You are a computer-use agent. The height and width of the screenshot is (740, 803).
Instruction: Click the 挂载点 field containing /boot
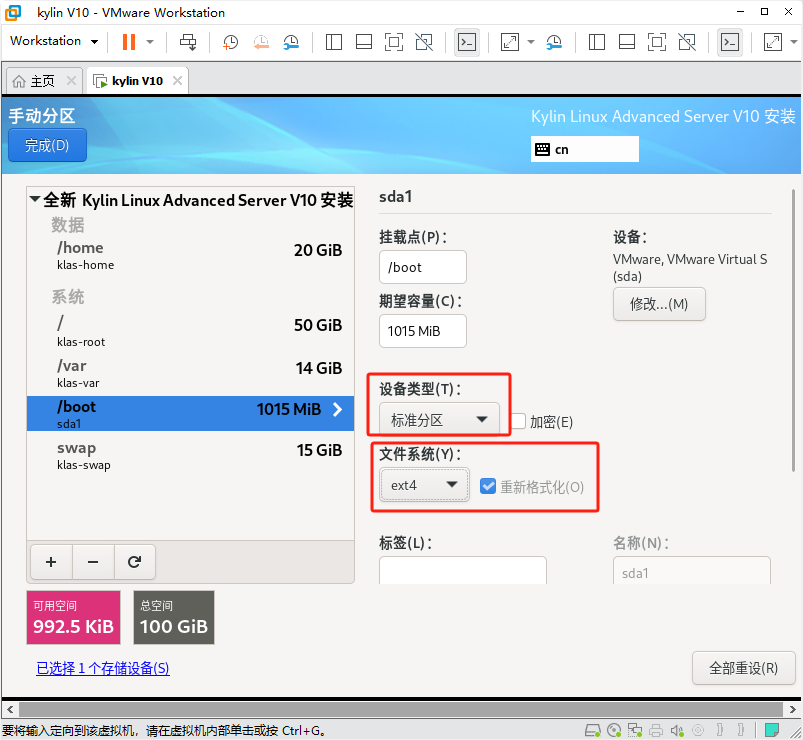(422, 267)
